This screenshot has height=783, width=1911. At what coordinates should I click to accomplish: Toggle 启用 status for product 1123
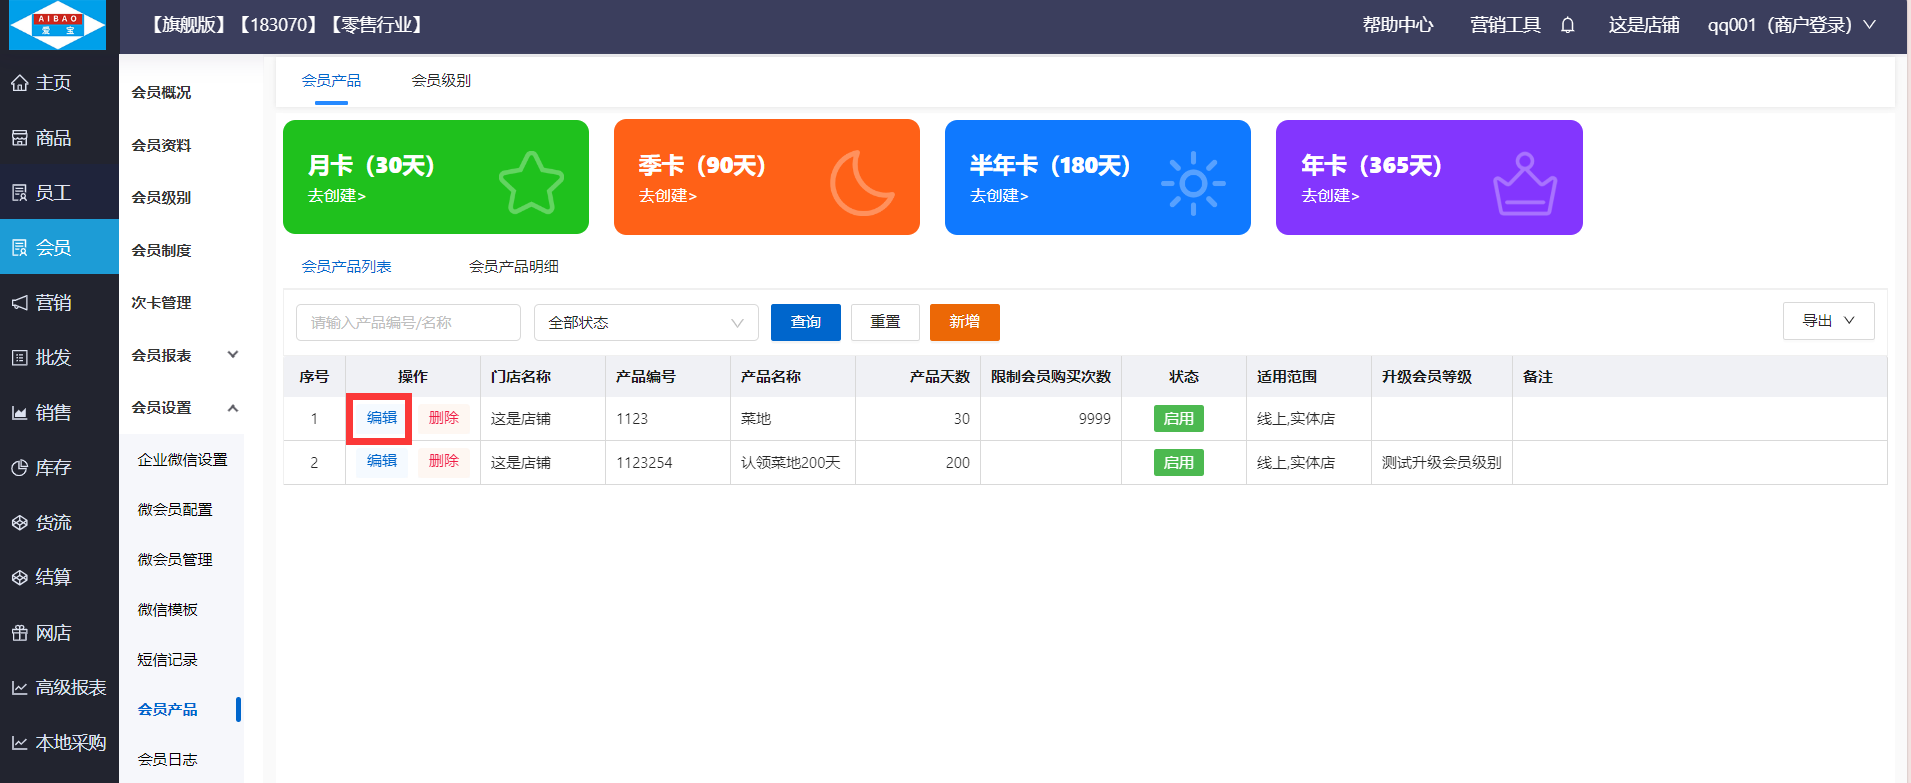1178,419
